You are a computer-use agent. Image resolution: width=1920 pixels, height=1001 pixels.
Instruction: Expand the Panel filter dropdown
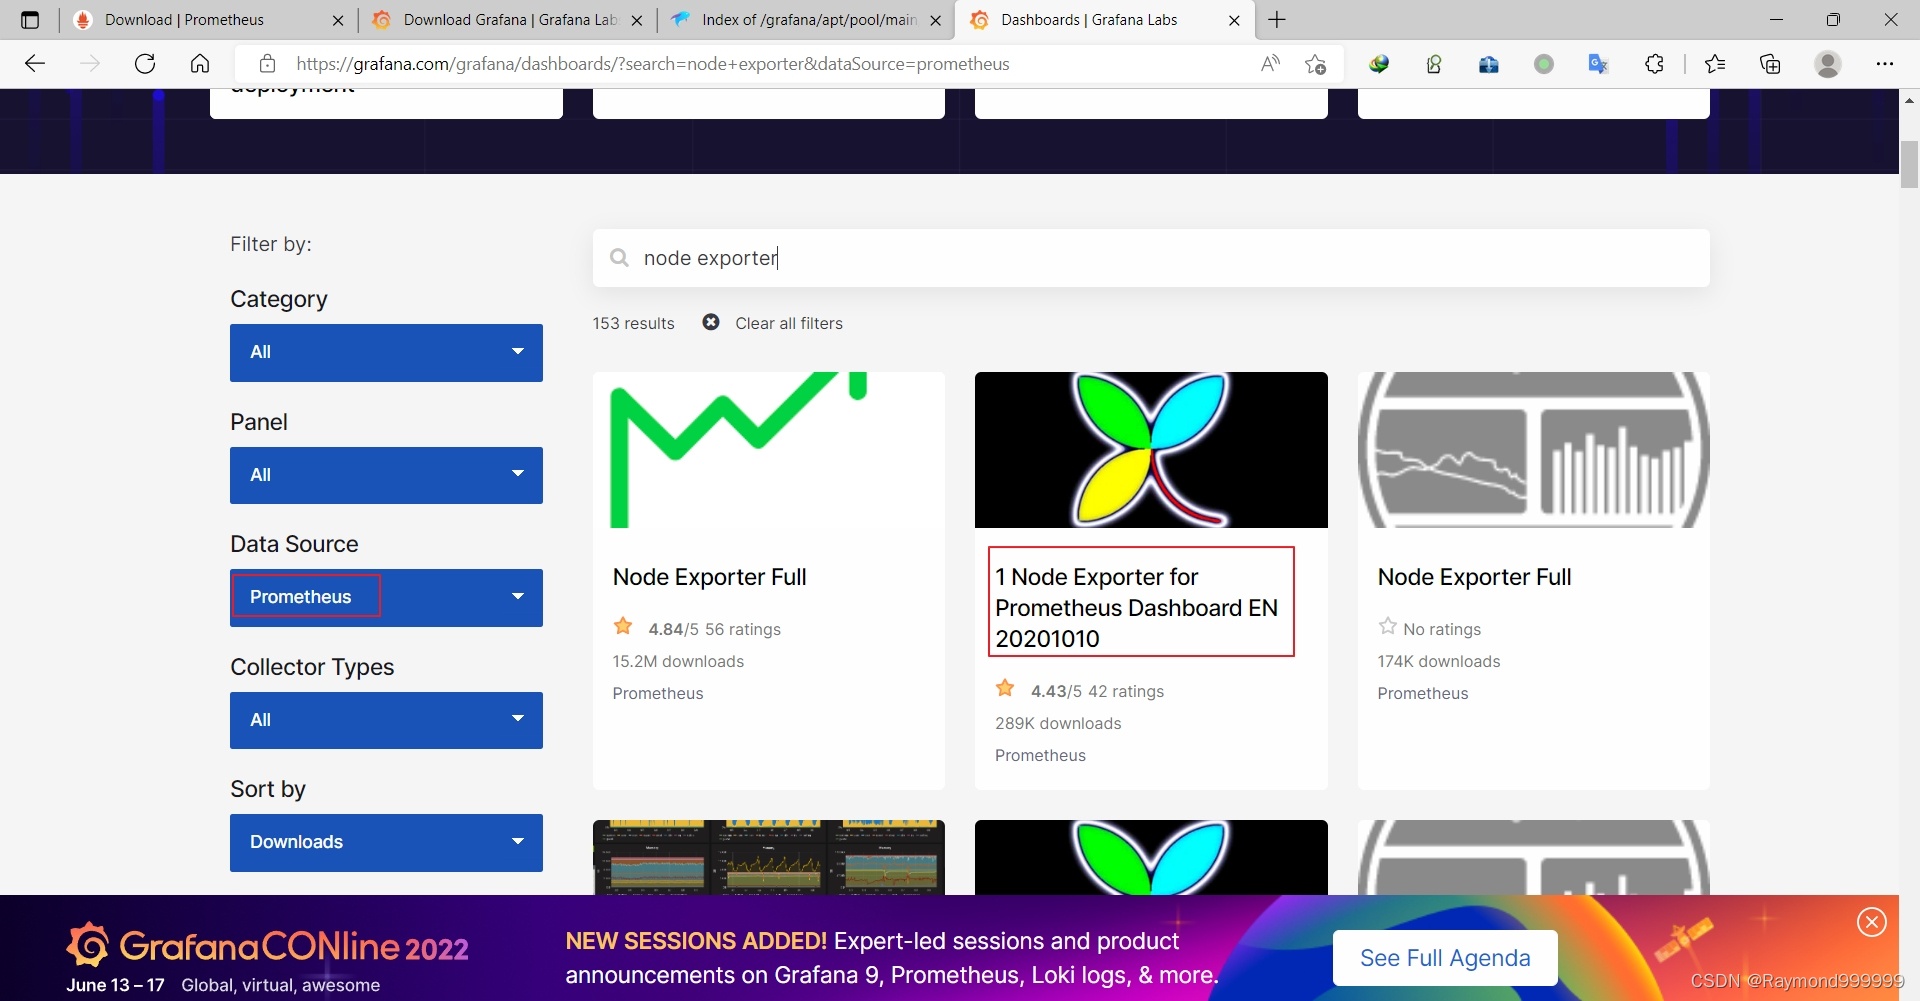pyautogui.click(x=386, y=475)
